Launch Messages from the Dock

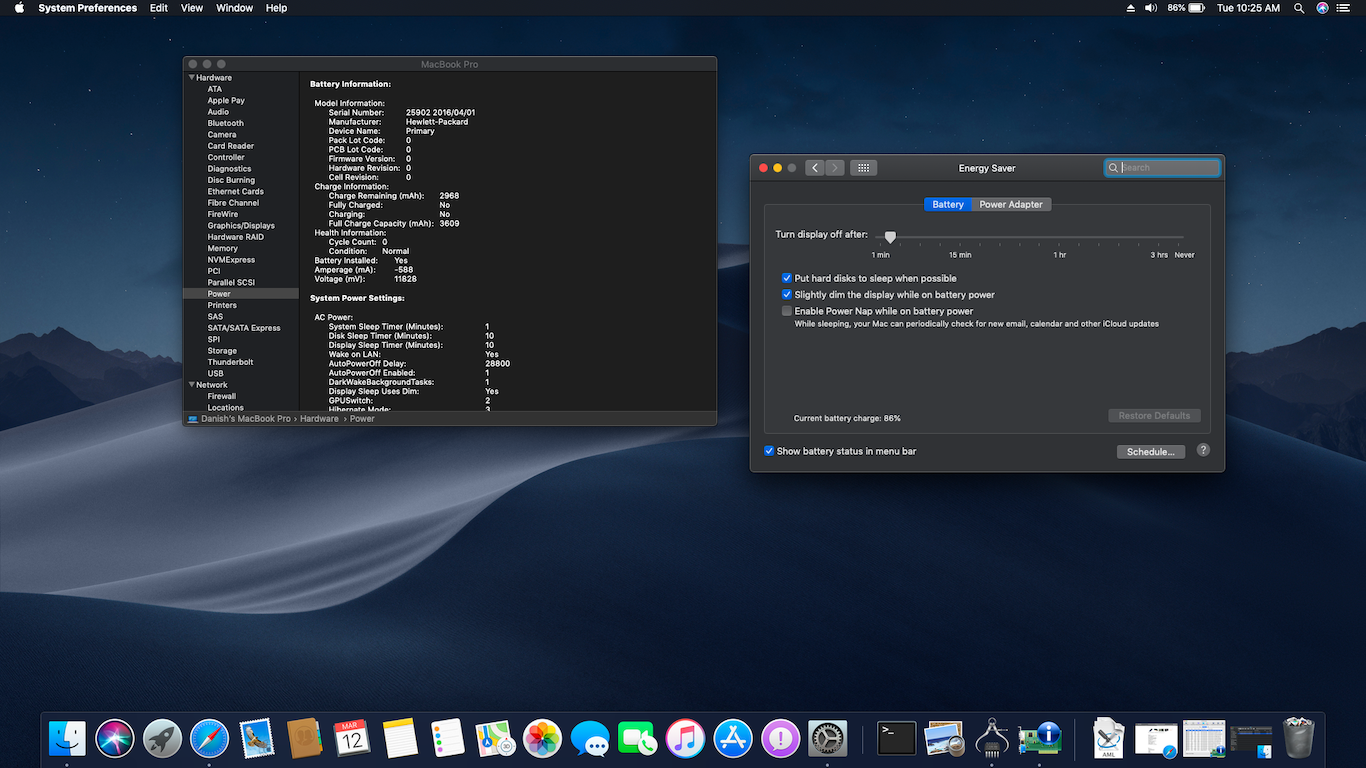(590, 738)
